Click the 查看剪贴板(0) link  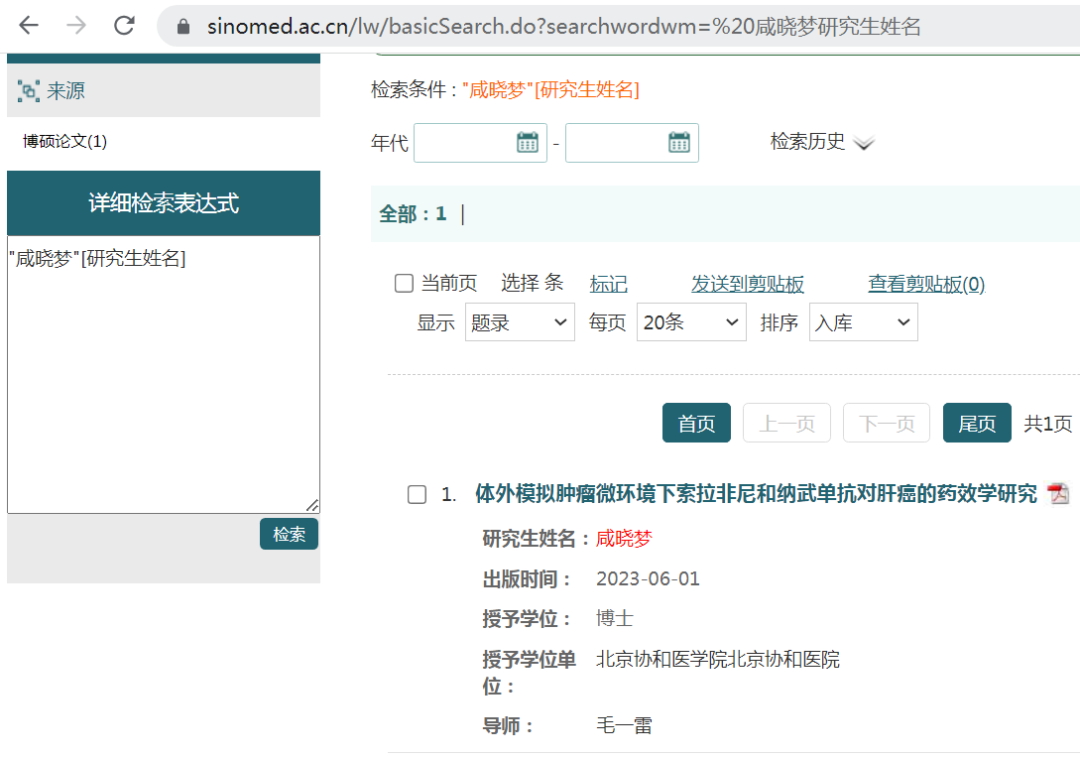coord(926,284)
